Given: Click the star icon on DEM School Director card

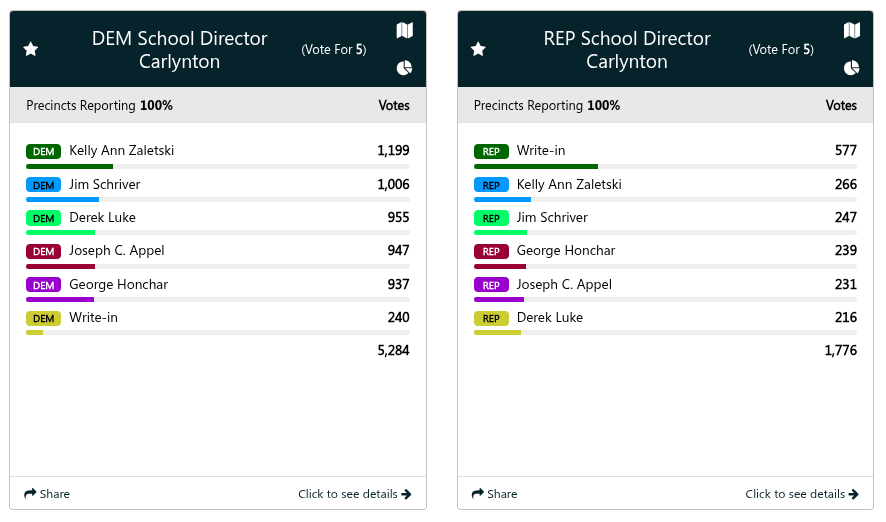Looking at the screenshot, I should (x=31, y=49).
